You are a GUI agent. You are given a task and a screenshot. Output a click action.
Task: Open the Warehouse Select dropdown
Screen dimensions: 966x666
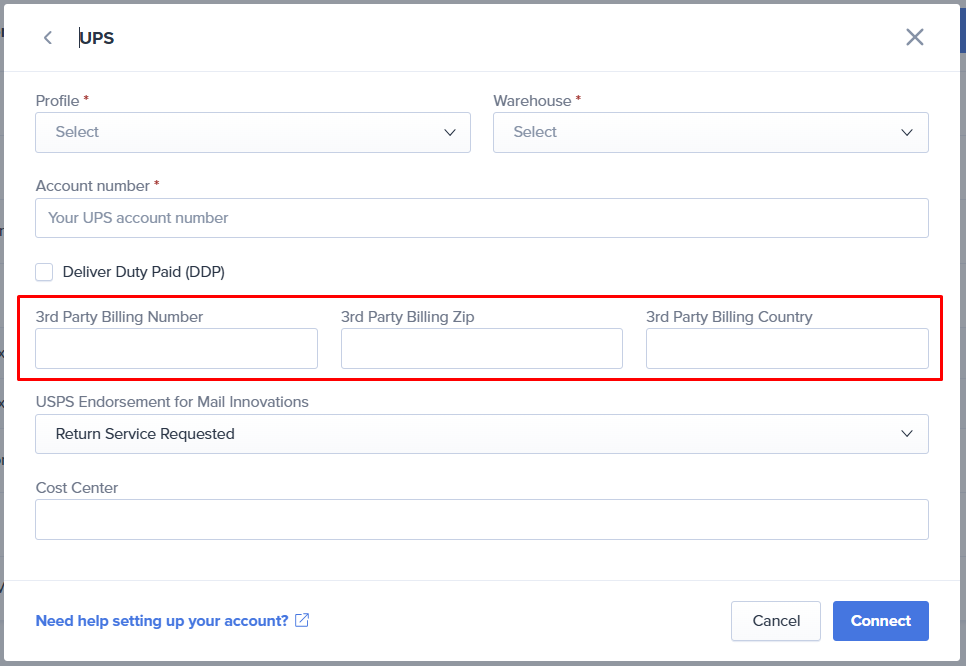point(710,132)
